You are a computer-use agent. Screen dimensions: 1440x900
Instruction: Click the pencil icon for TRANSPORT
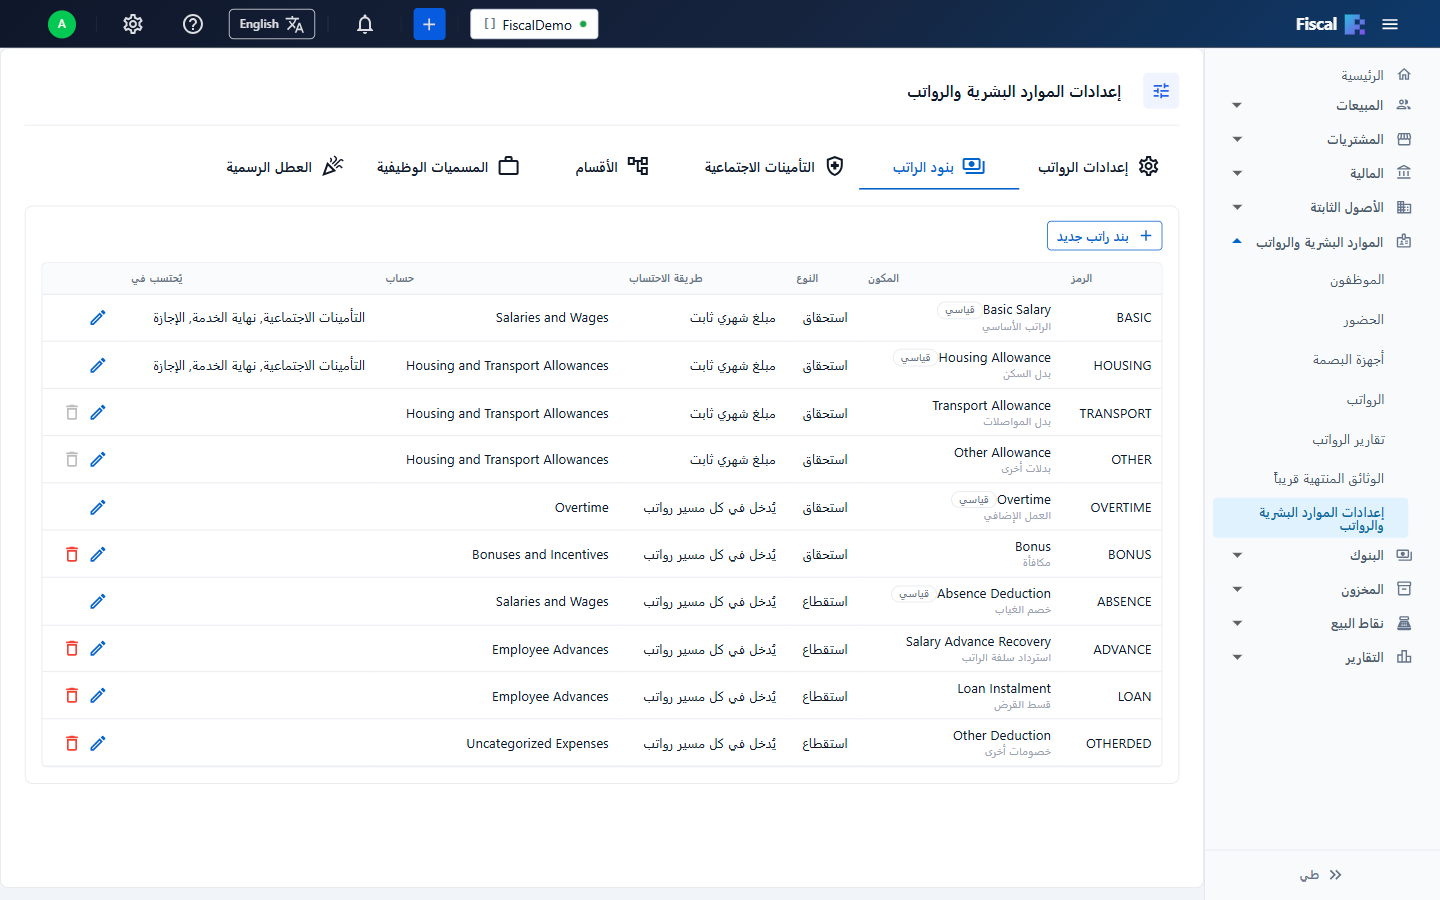pos(98,413)
